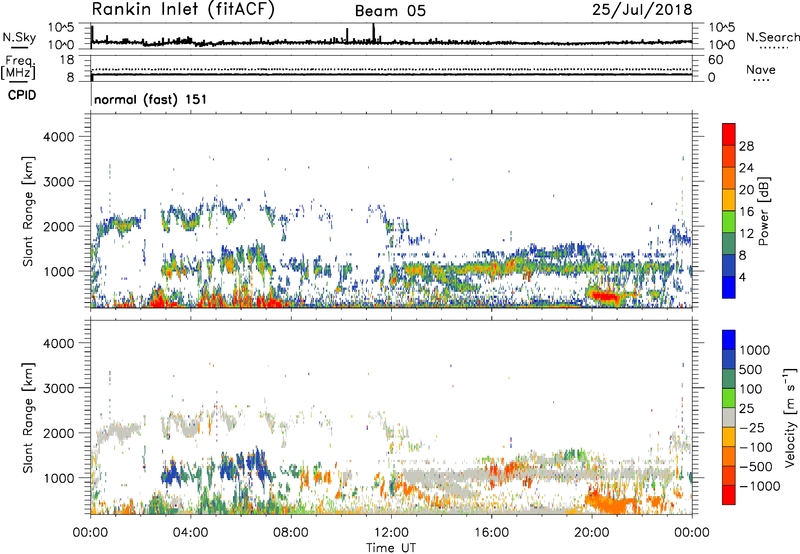Click the "20" power colorbar label
The height and width of the screenshot is (554, 800).
click(x=746, y=190)
